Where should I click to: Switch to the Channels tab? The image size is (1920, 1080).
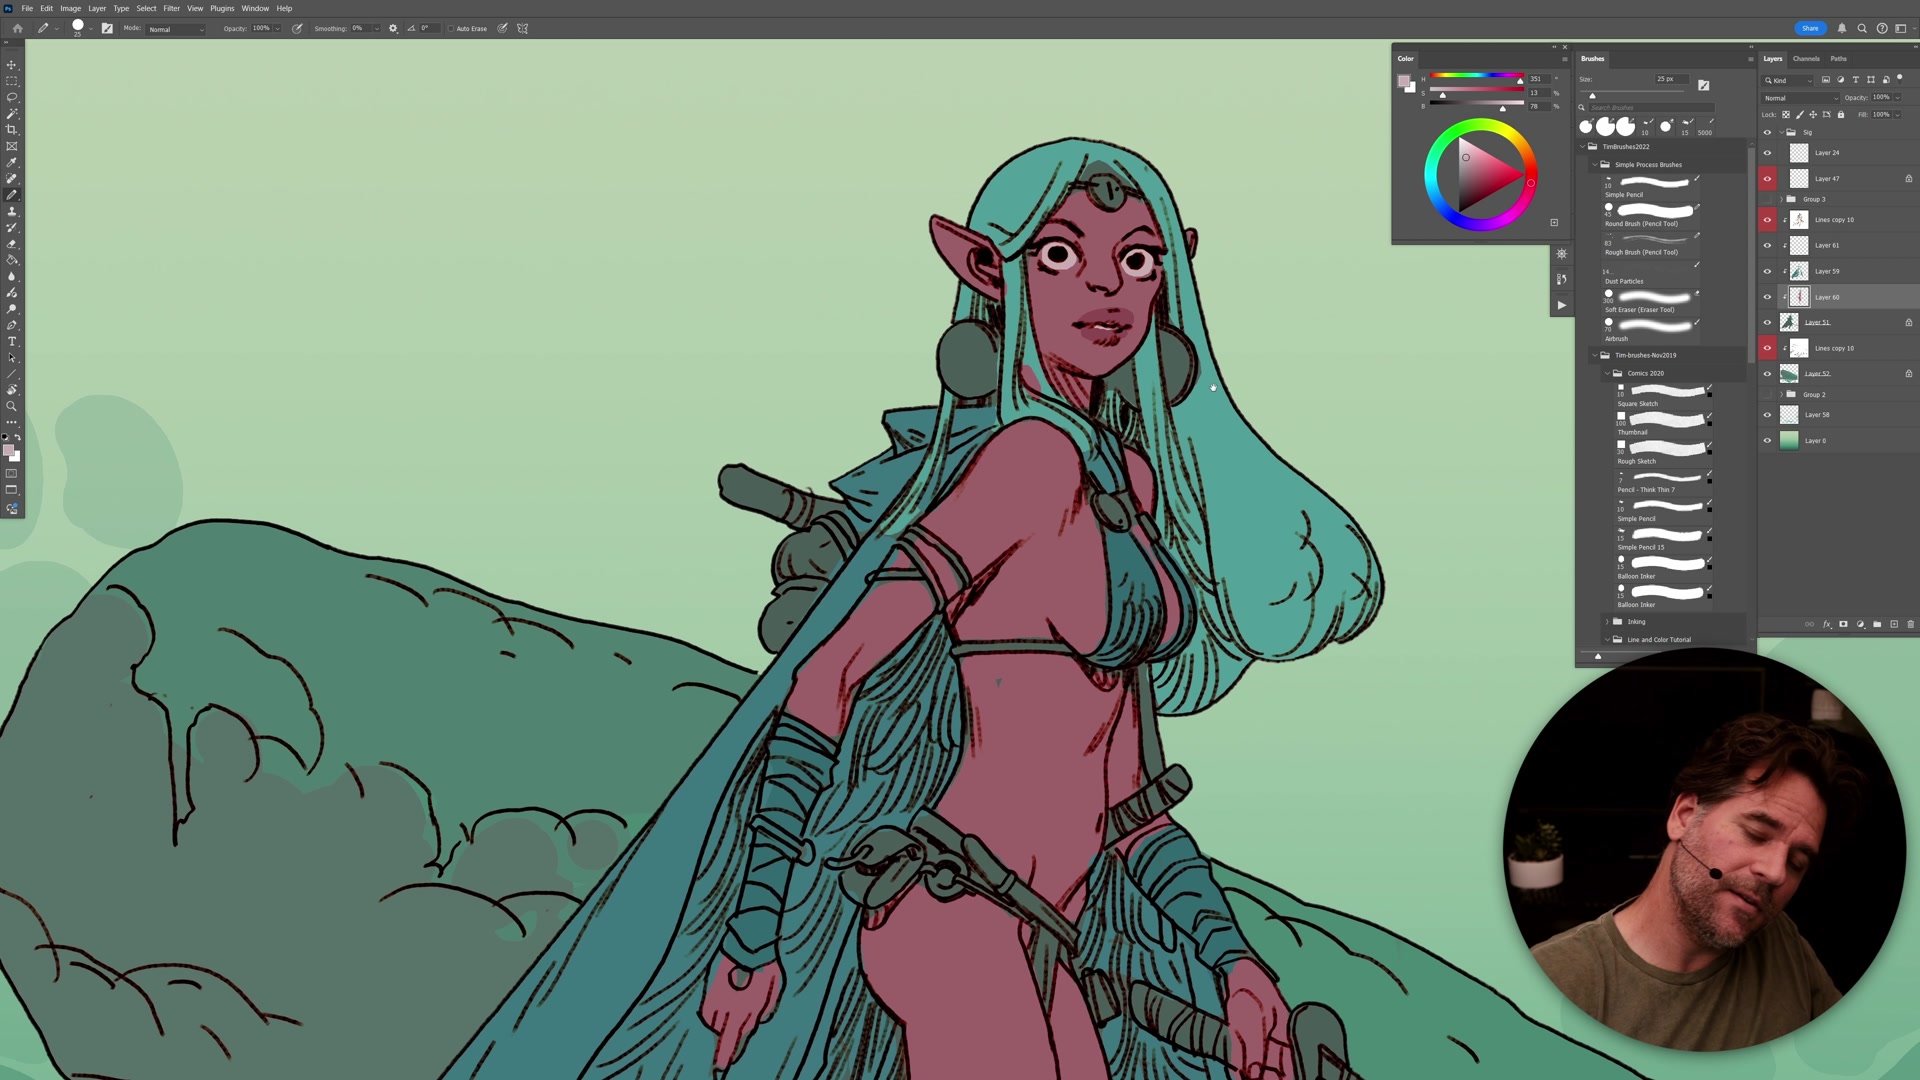1805,59
